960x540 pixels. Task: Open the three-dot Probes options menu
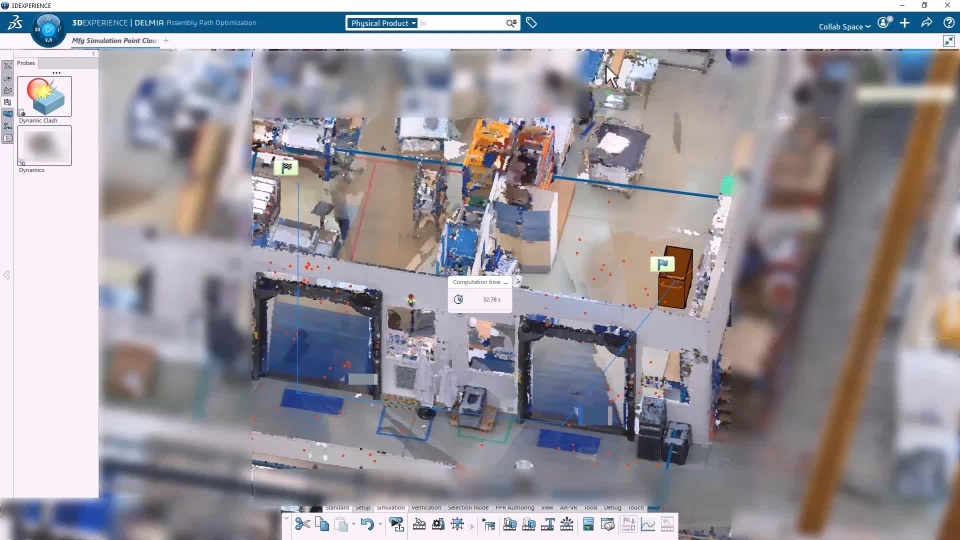[56, 73]
